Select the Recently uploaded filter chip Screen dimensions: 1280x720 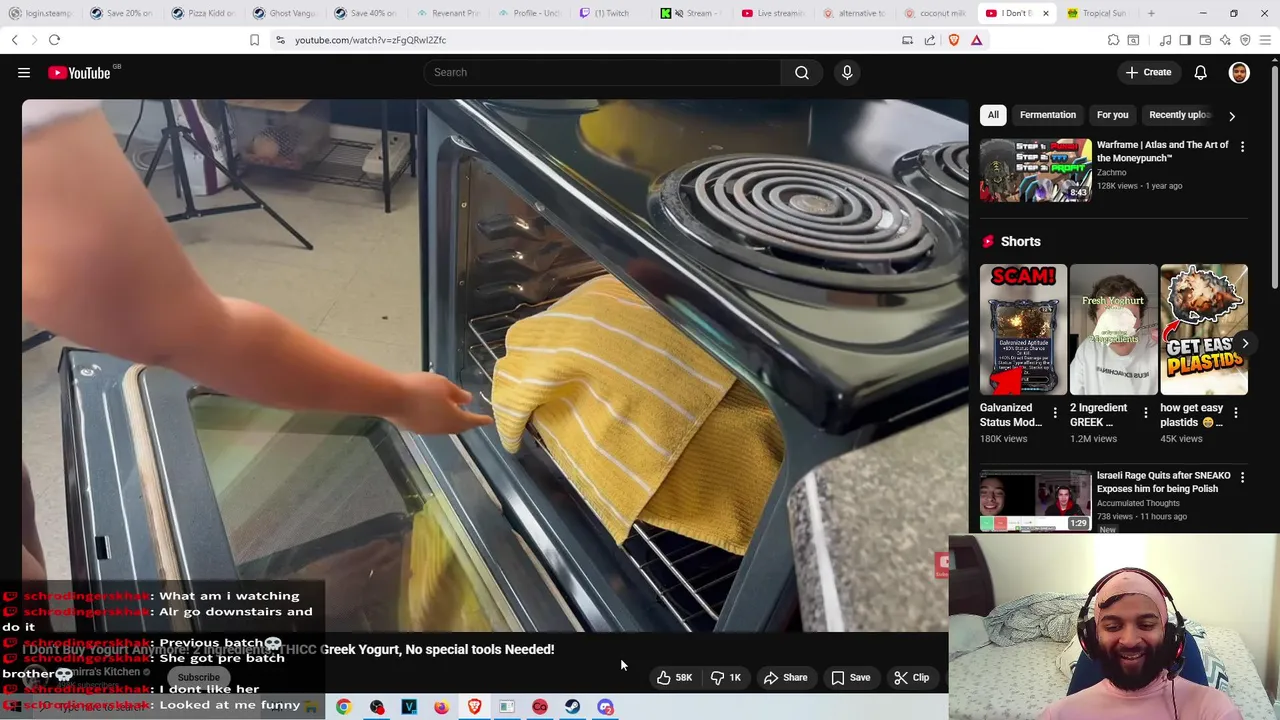point(1180,115)
